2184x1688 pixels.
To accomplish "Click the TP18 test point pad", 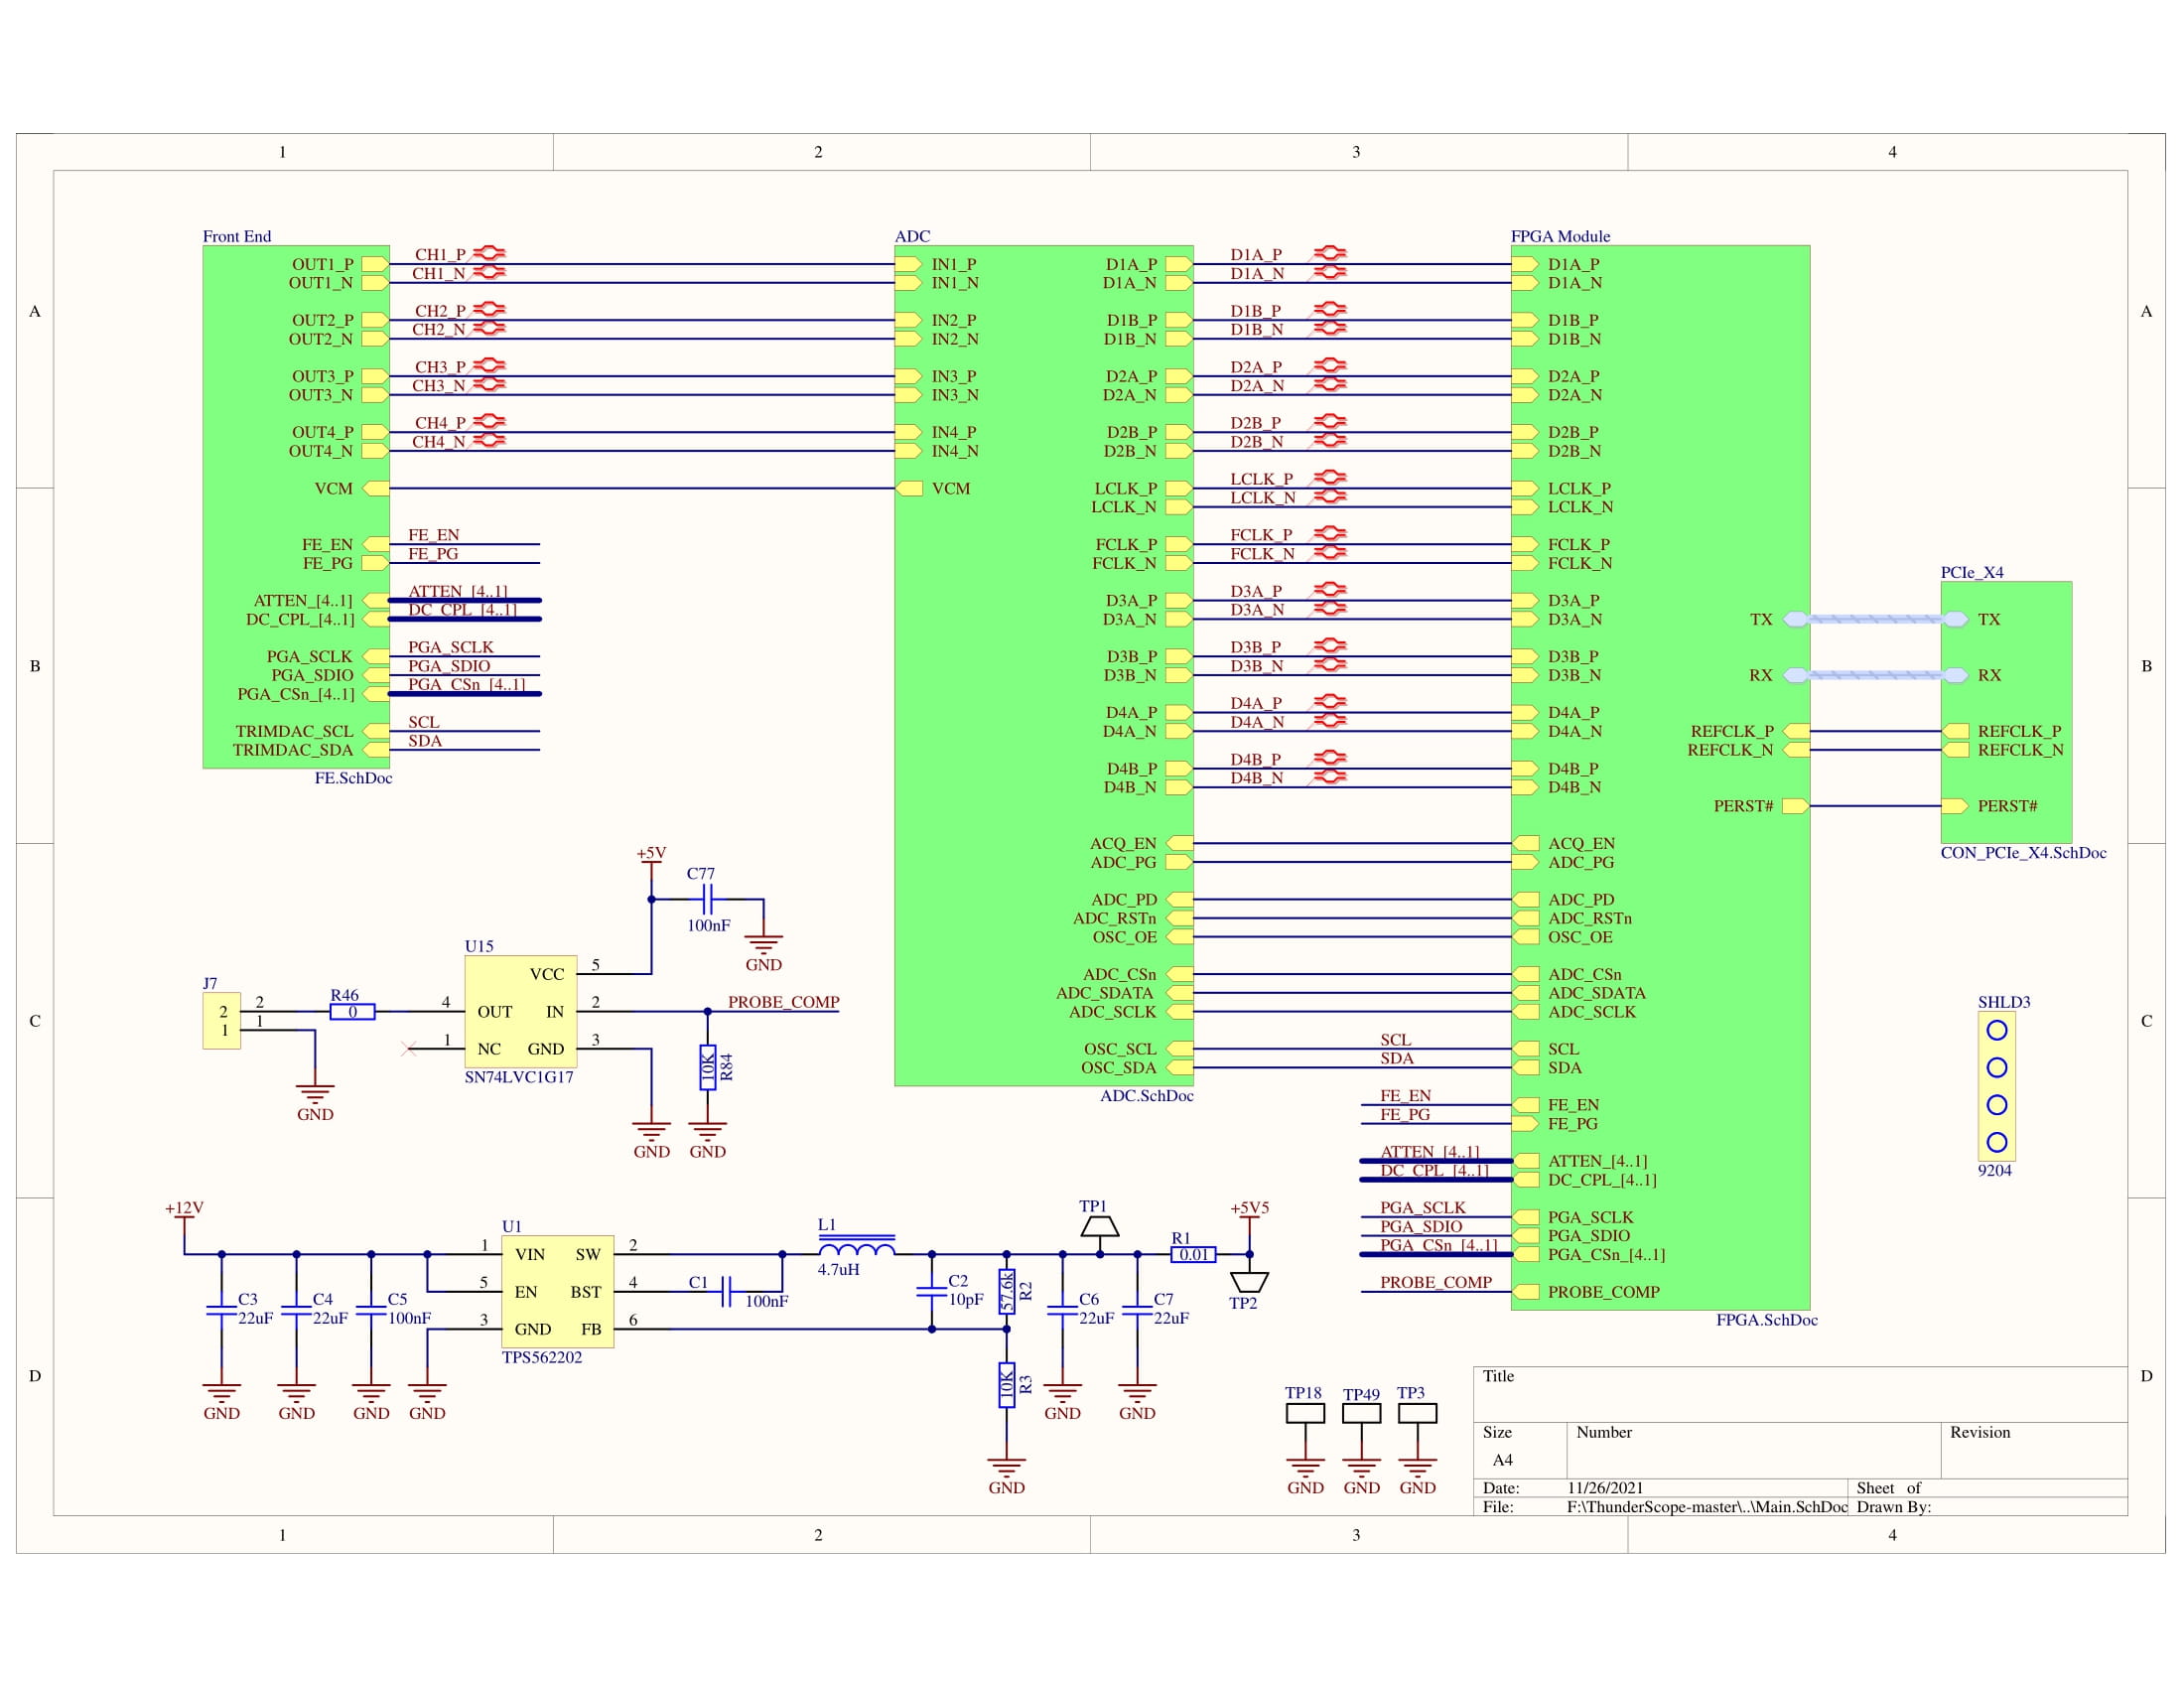I will [1305, 1413].
